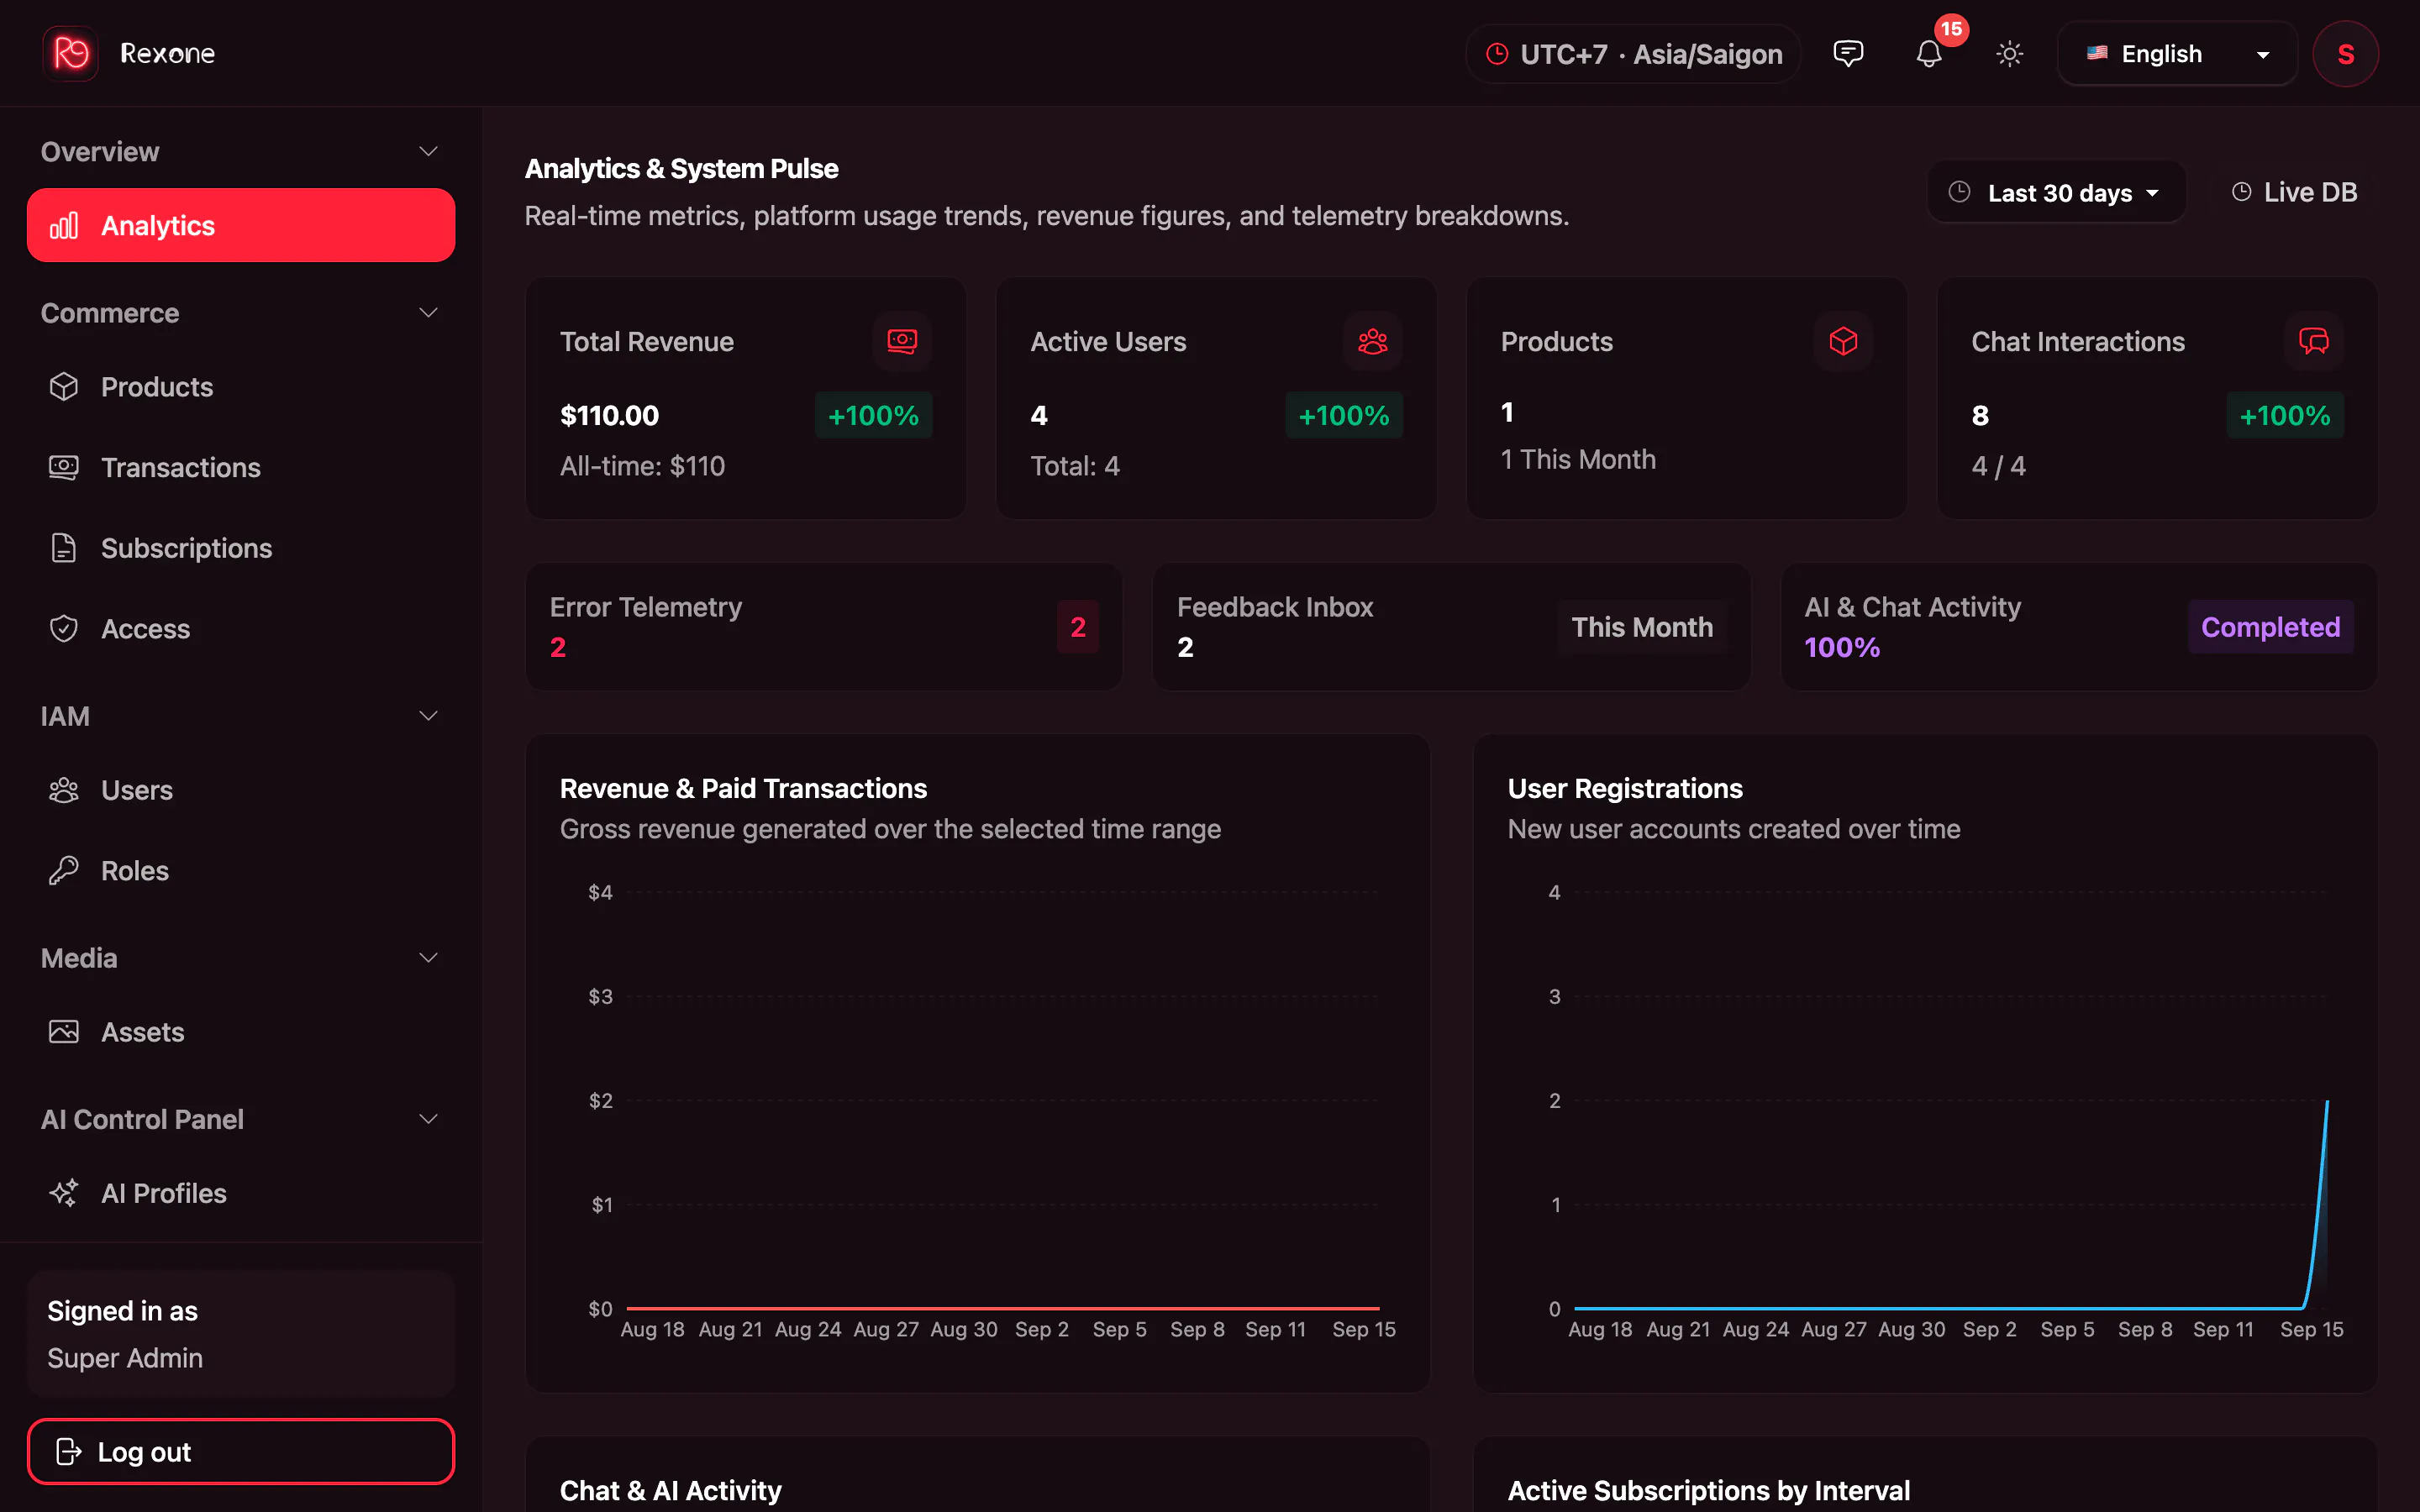Click the Rexone logo icon
The height and width of the screenshot is (1512, 2420).
point(70,53)
